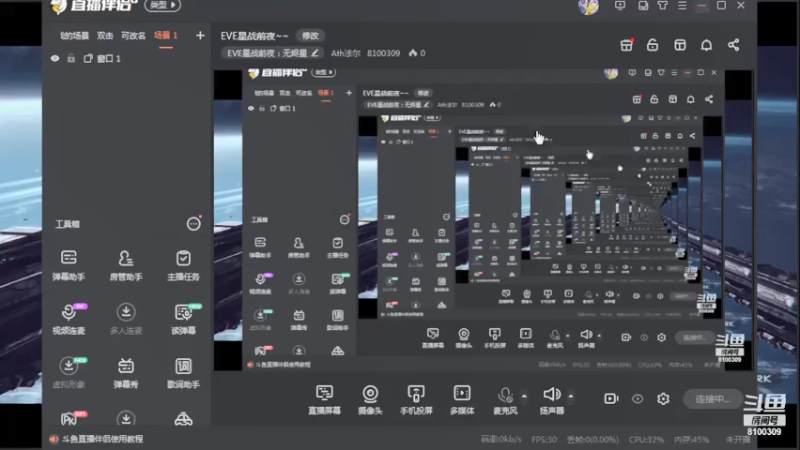800x450 pixels.
Task: Open the PK tool in the toolbox
Action: (x=71, y=418)
